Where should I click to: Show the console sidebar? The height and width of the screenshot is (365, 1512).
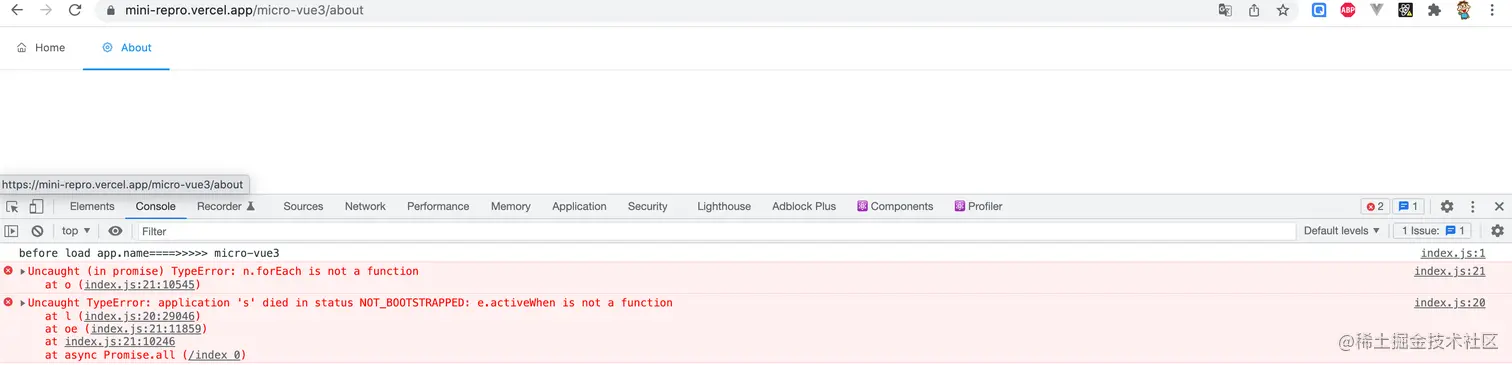click(x=12, y=231)
